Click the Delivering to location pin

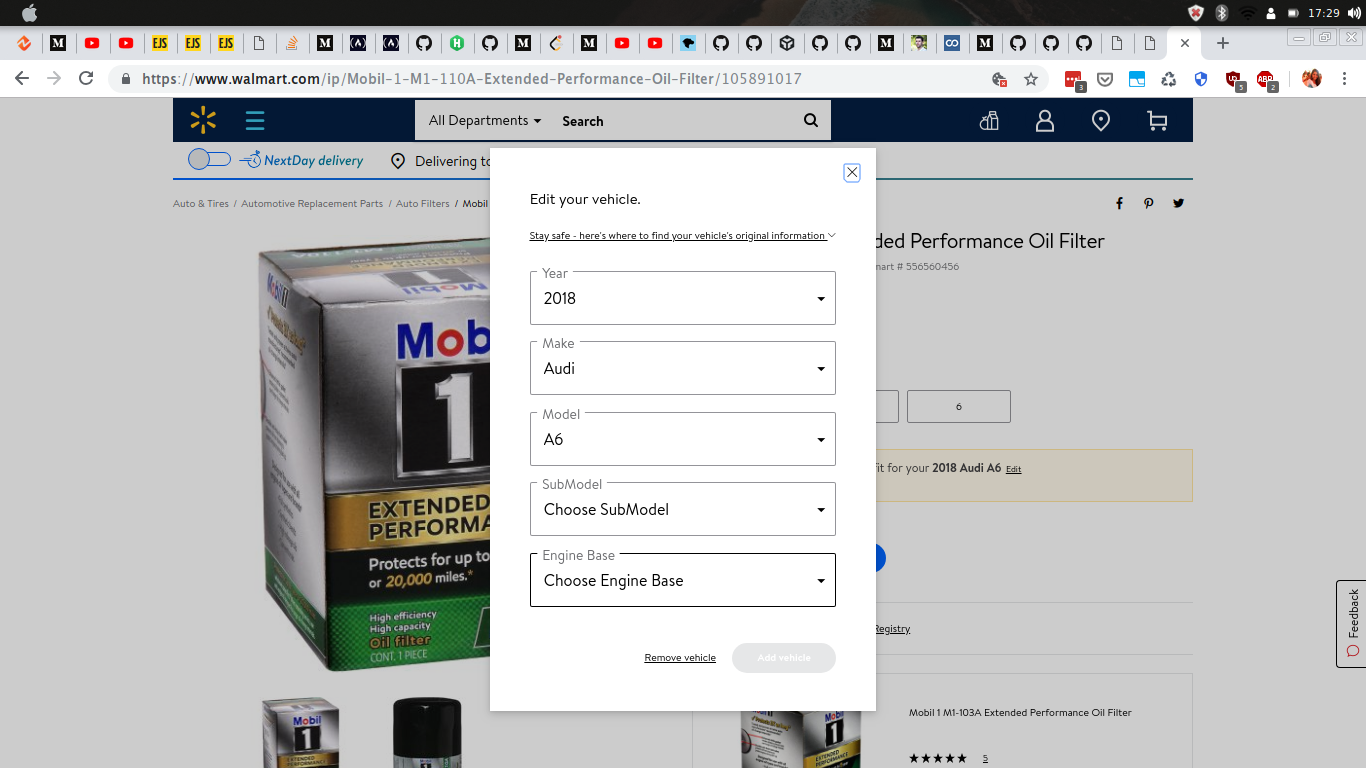tap(398, 161)
